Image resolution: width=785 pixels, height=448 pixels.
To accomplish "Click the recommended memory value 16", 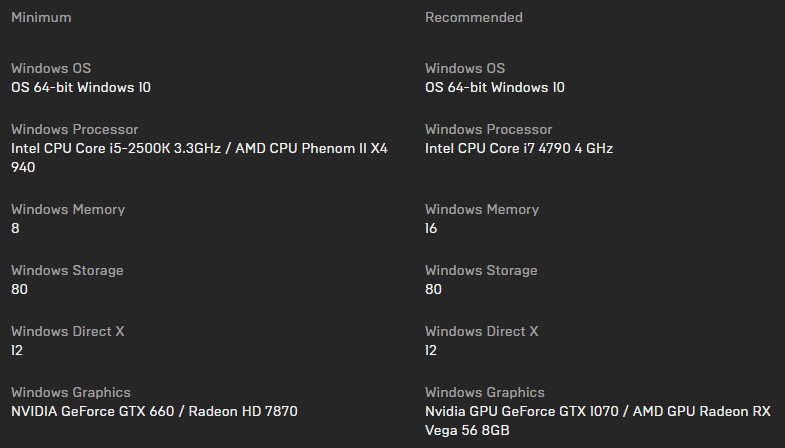I will (431, 228).
